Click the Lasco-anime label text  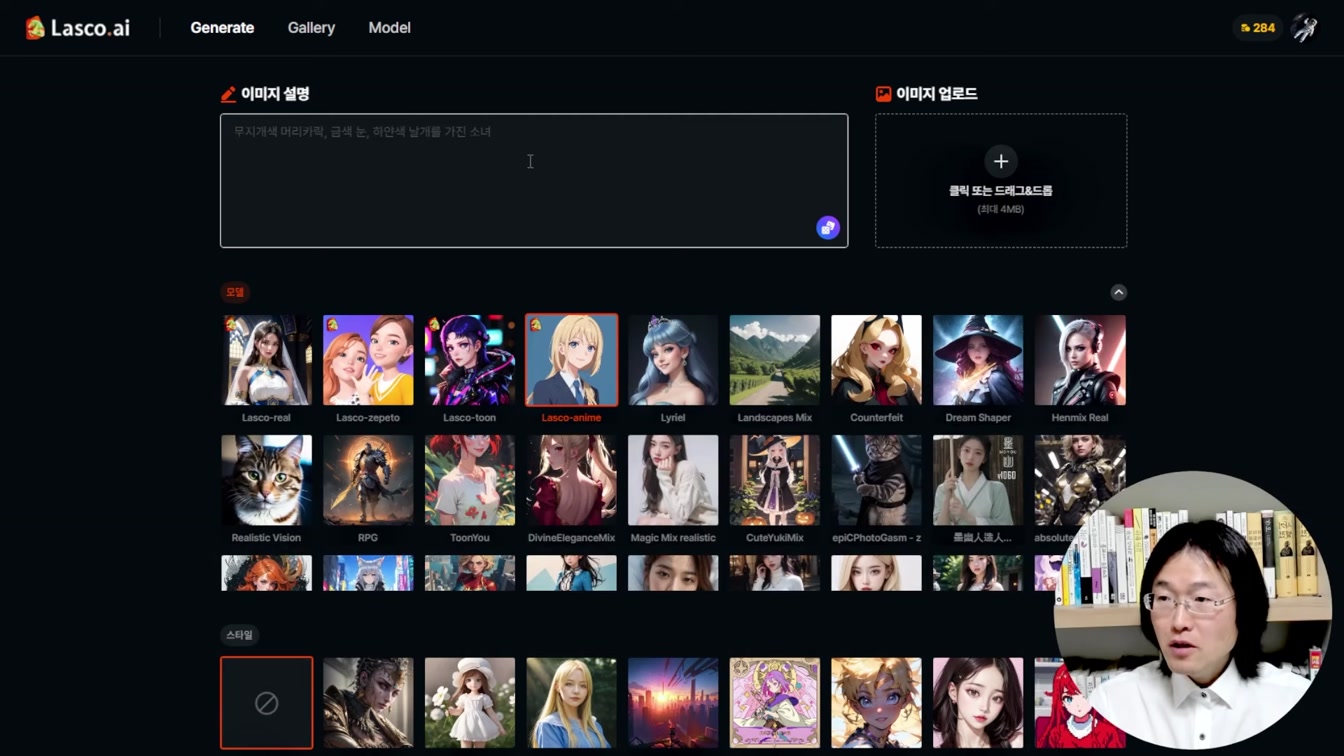(572, 418)
